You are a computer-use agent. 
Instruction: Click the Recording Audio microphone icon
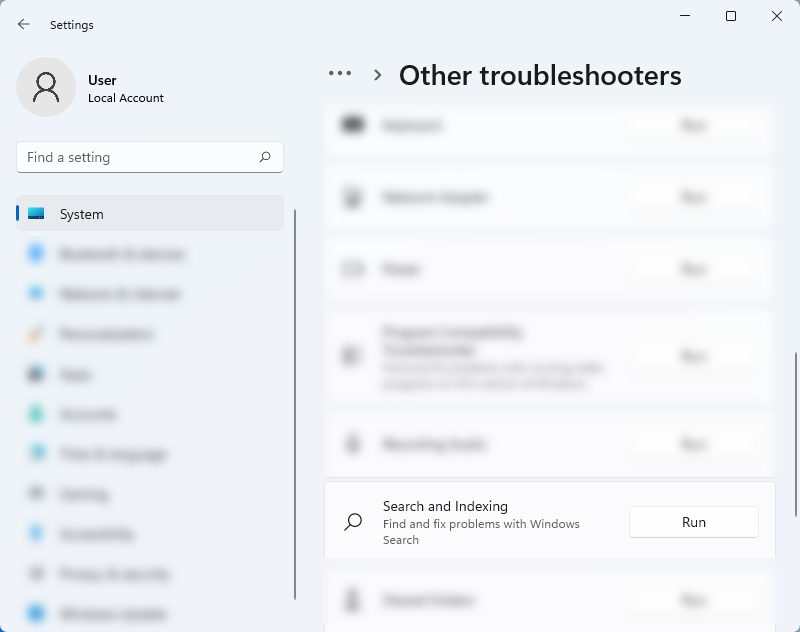coord(352,443)
